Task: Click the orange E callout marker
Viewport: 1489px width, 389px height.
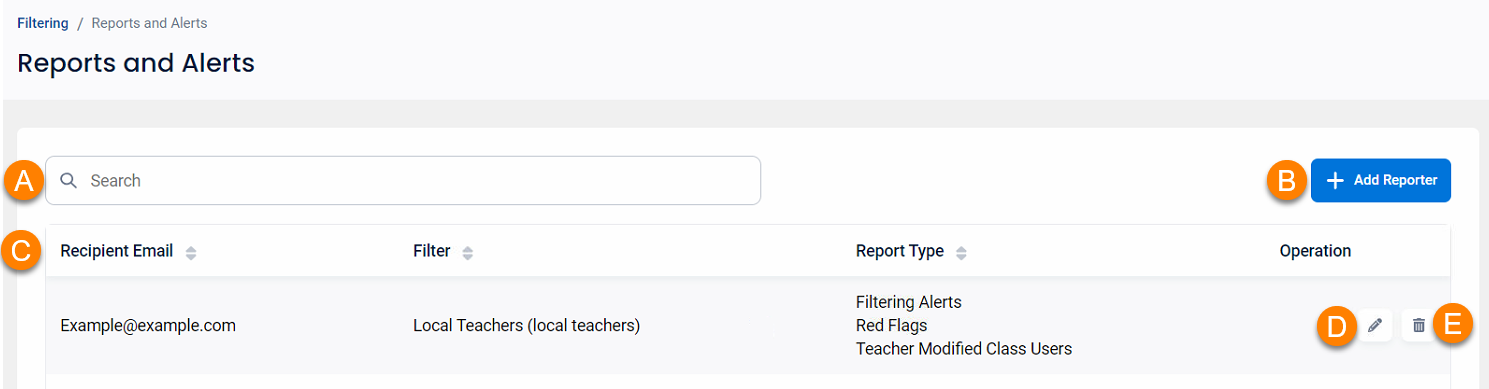Action: click(x=1453, y=325)
